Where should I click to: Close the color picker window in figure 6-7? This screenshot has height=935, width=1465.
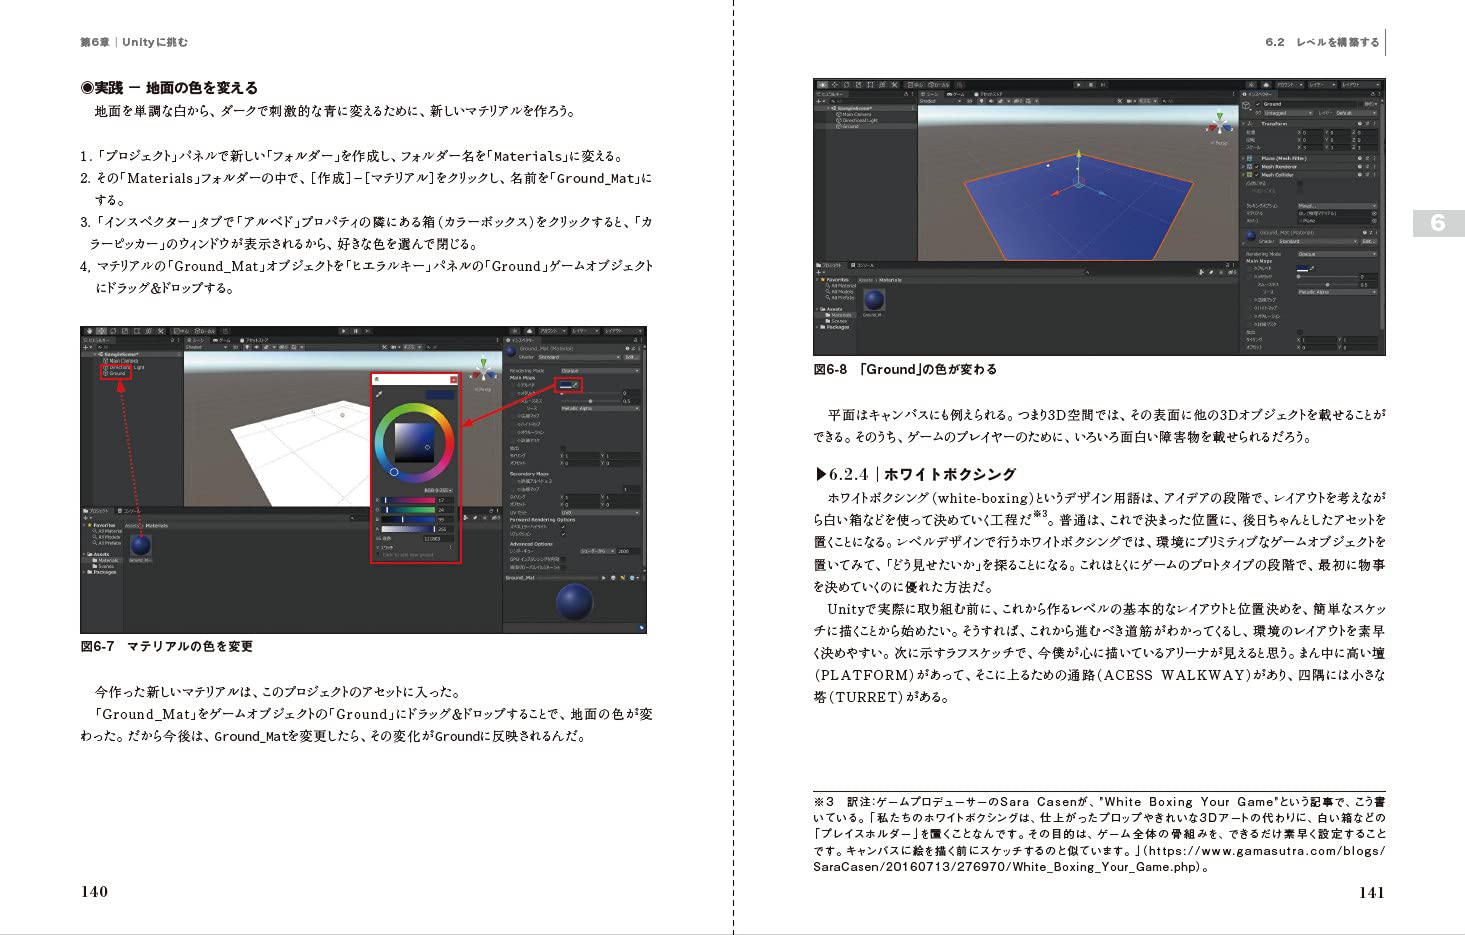point(454,380)
